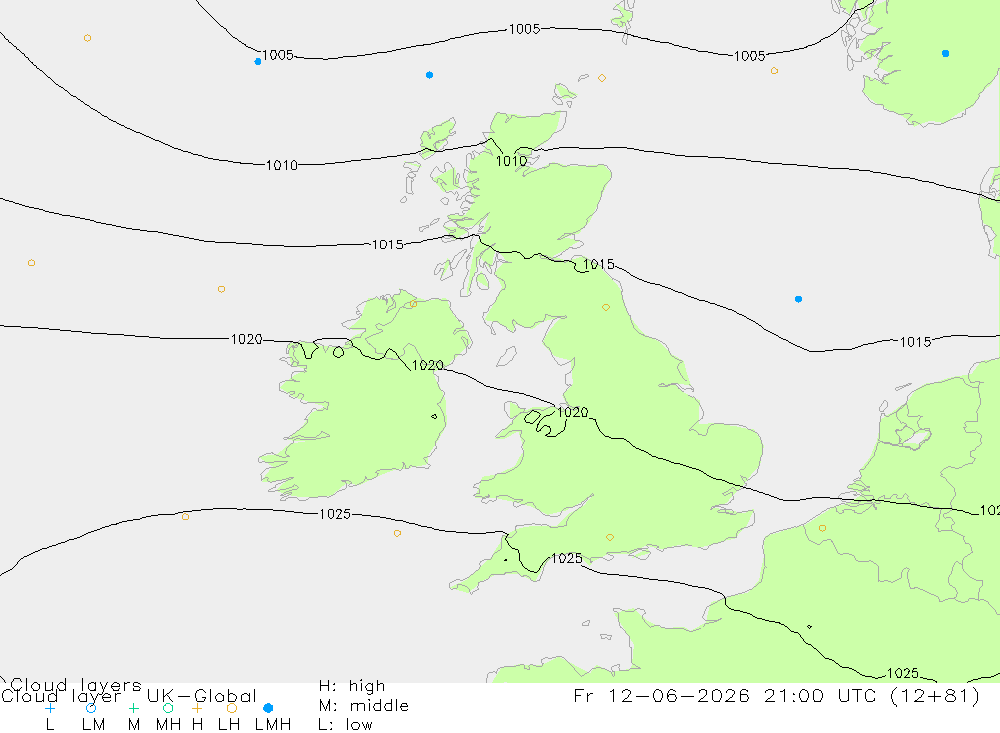Image resolution: width=1000 pixels, height=733 pixels.
Task: Click the 1010 isobar label over the Atlantic
Action: (282, 166)
